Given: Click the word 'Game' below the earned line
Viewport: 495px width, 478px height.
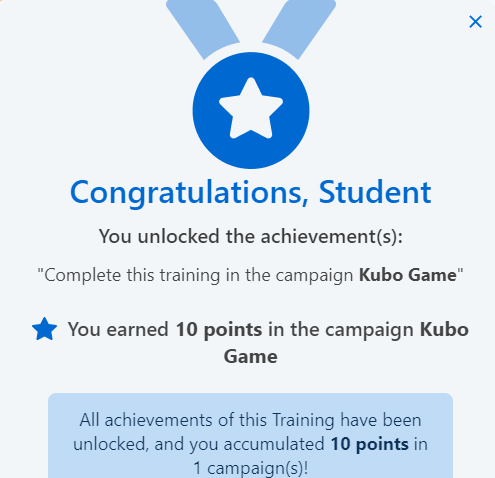Looking at the screenshot, I should click(251, 356).
